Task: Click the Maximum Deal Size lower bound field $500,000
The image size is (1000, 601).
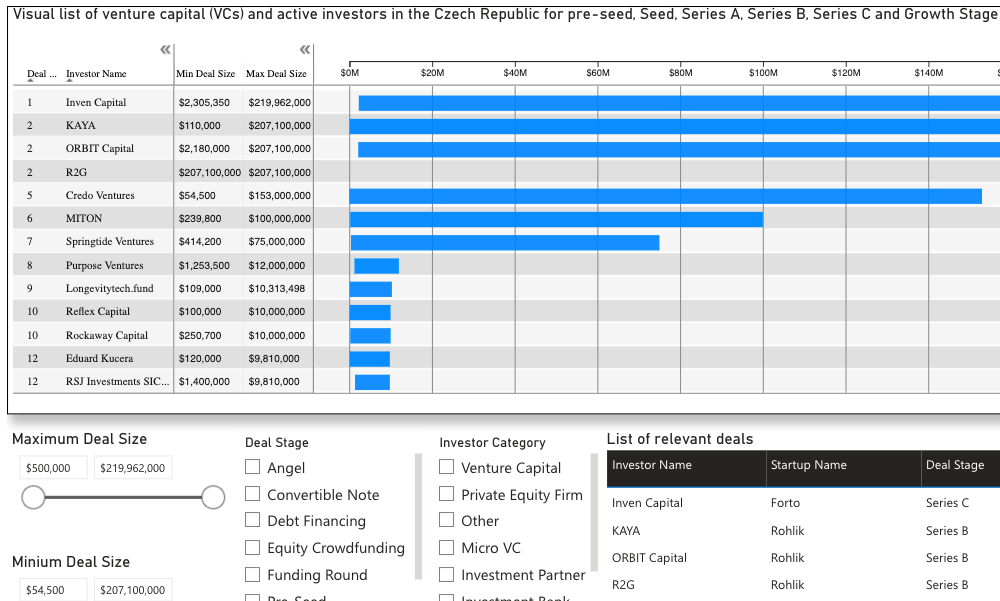Action: tap(54, 468)
